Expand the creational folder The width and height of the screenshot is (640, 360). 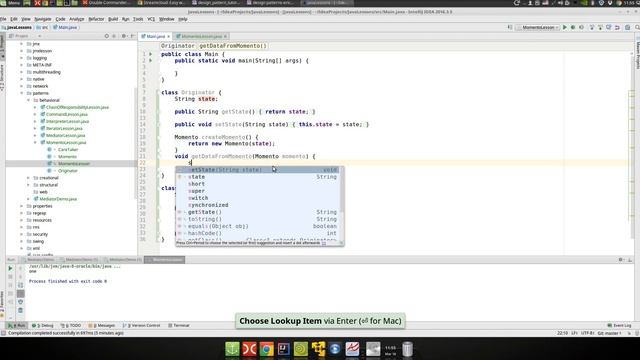(29, 178)
